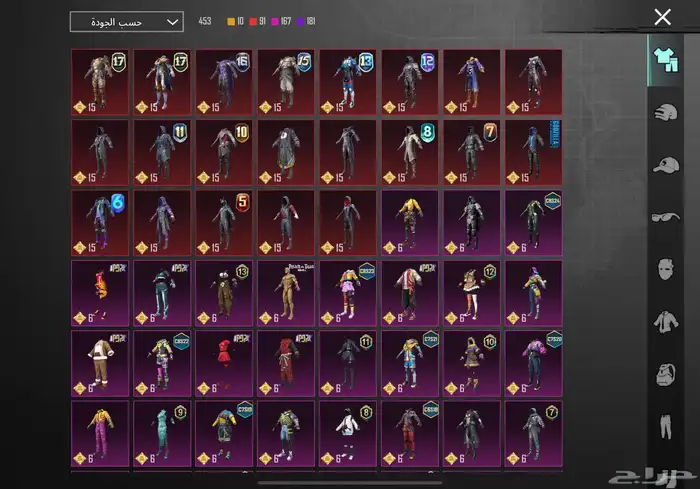Close the inventory with the X button

point(662,17)
